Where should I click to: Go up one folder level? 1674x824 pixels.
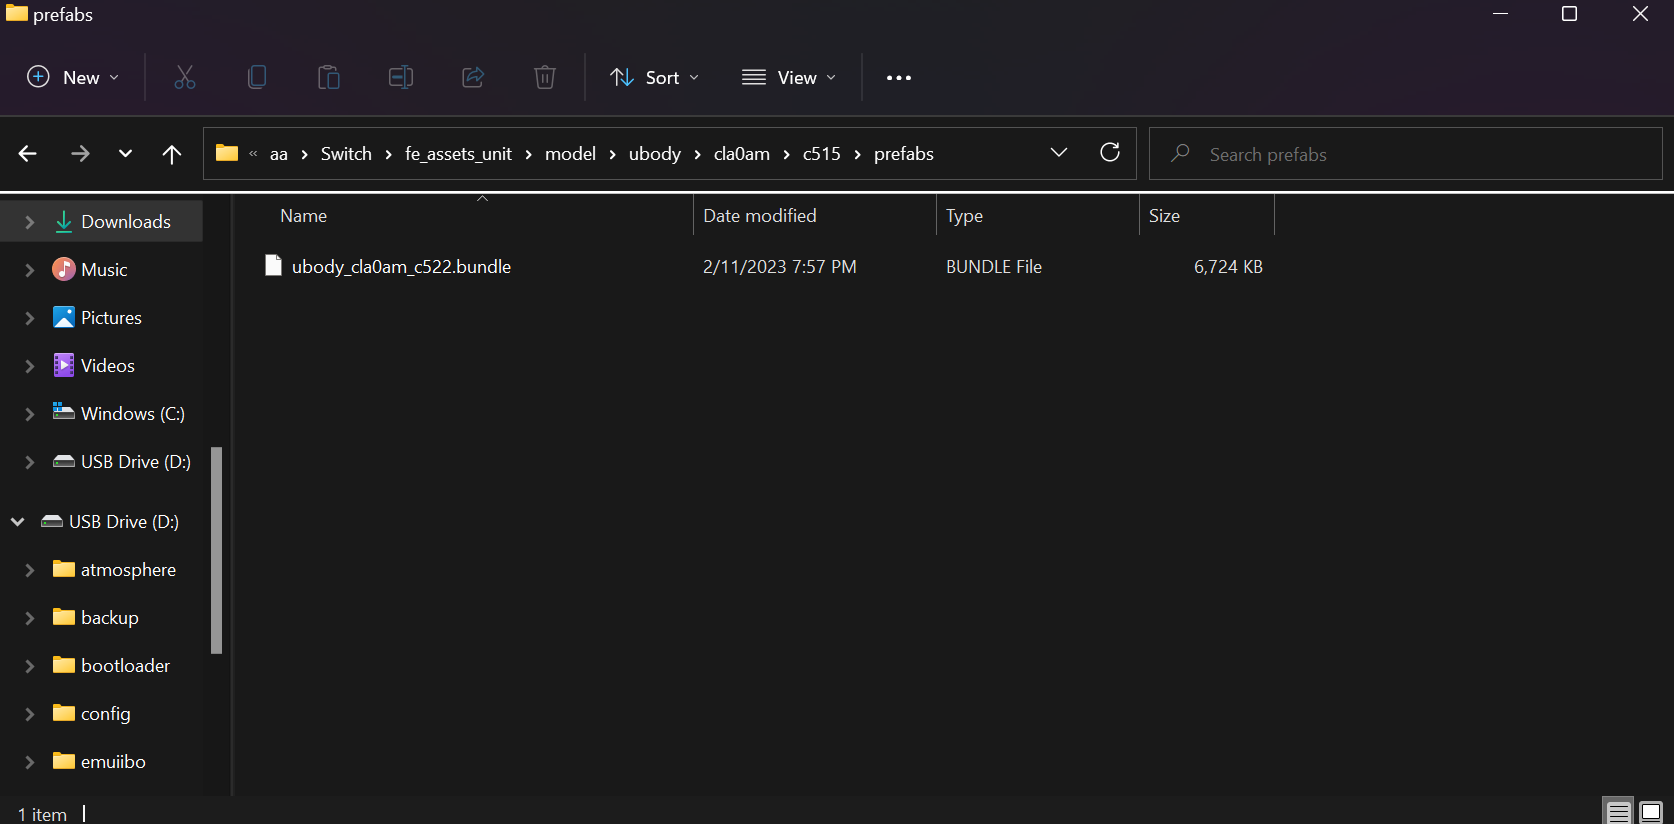click(x=172, y=153)
